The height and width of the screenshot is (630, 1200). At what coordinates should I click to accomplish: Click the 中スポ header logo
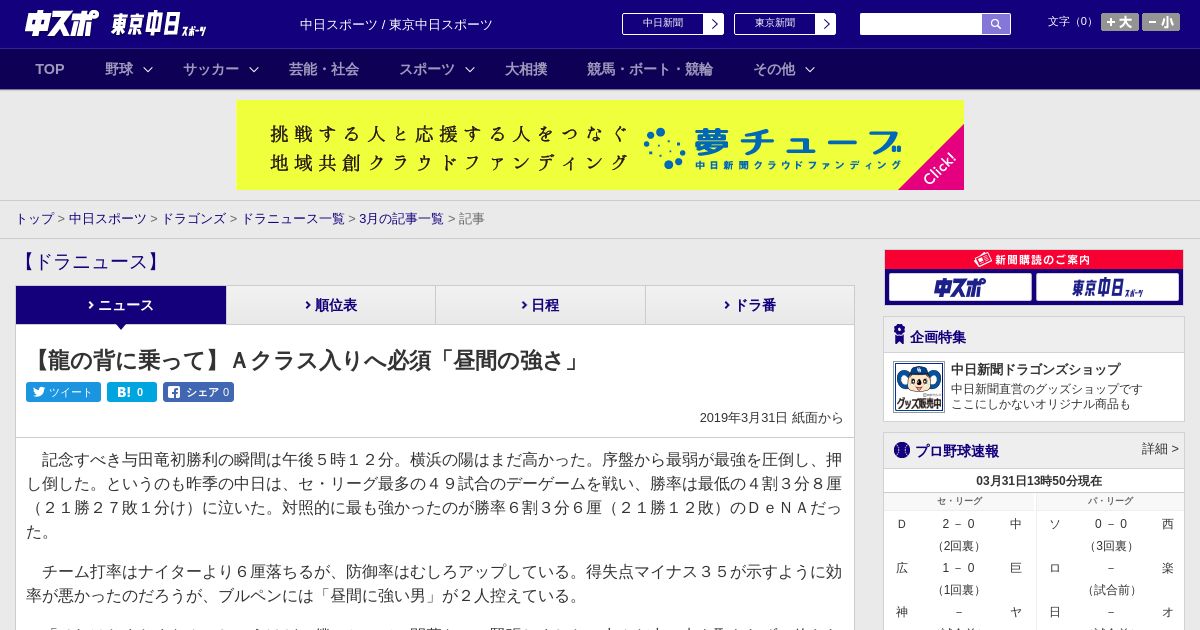click(62, 23)
